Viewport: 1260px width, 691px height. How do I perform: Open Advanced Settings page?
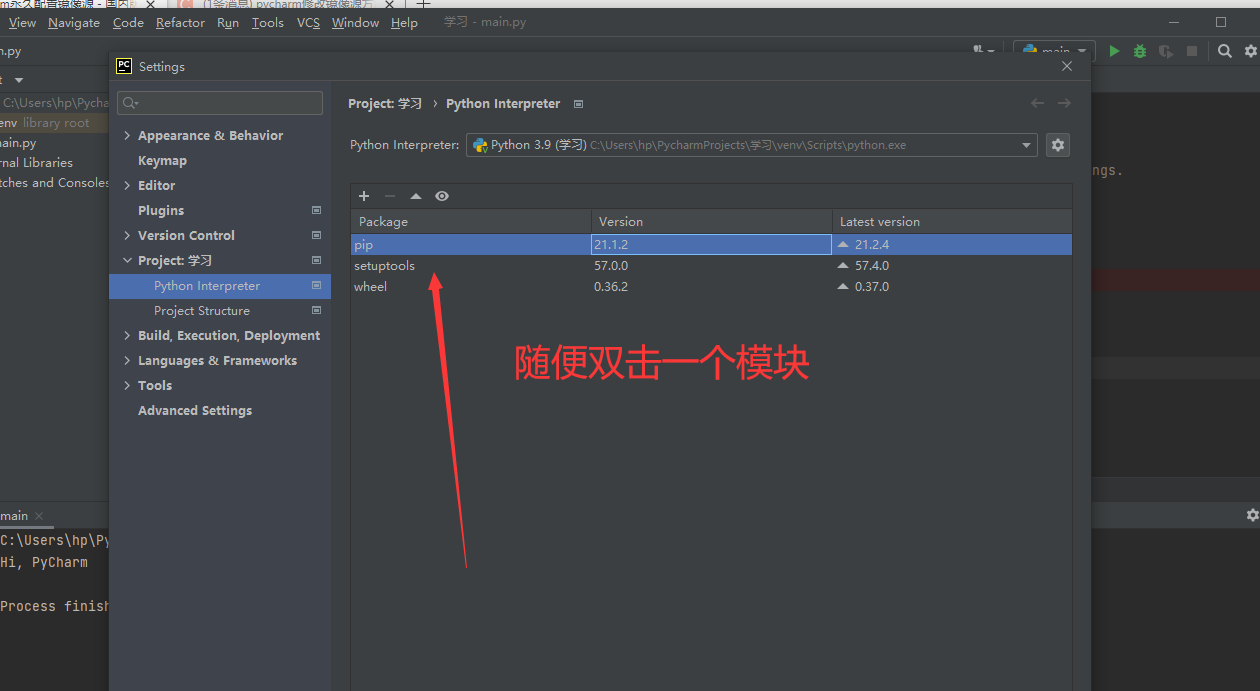point(195,411)
